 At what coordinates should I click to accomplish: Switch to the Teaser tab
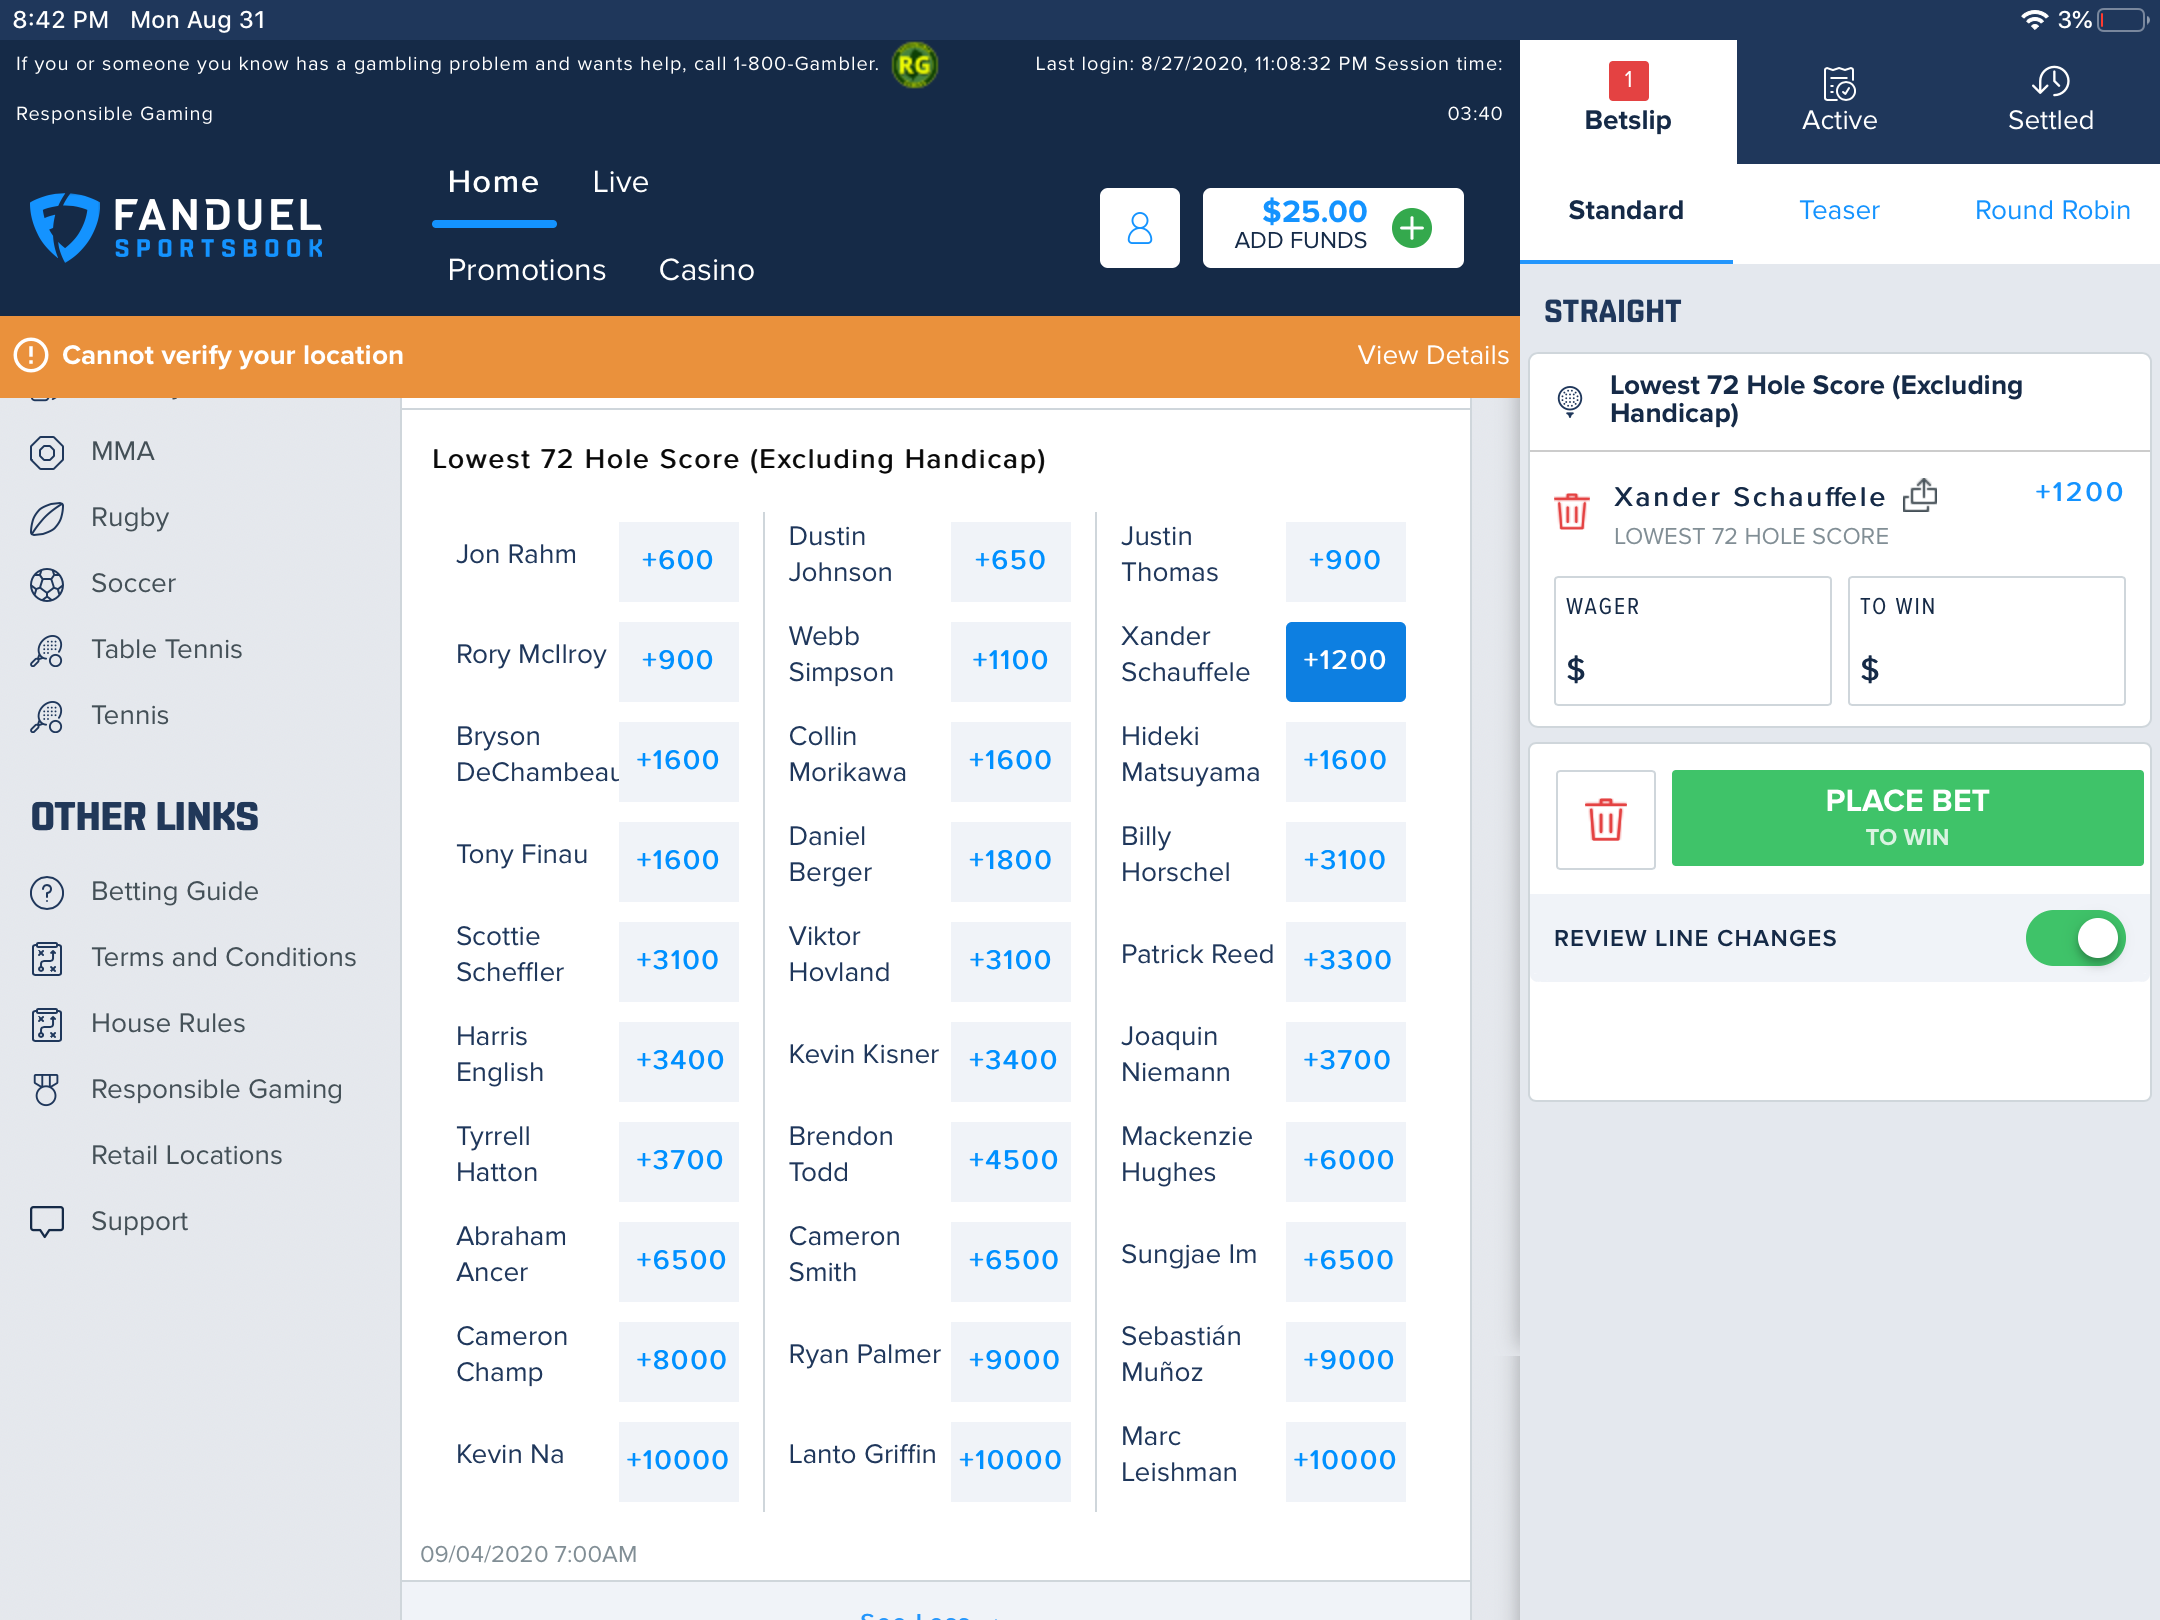tap(1839, 211)
